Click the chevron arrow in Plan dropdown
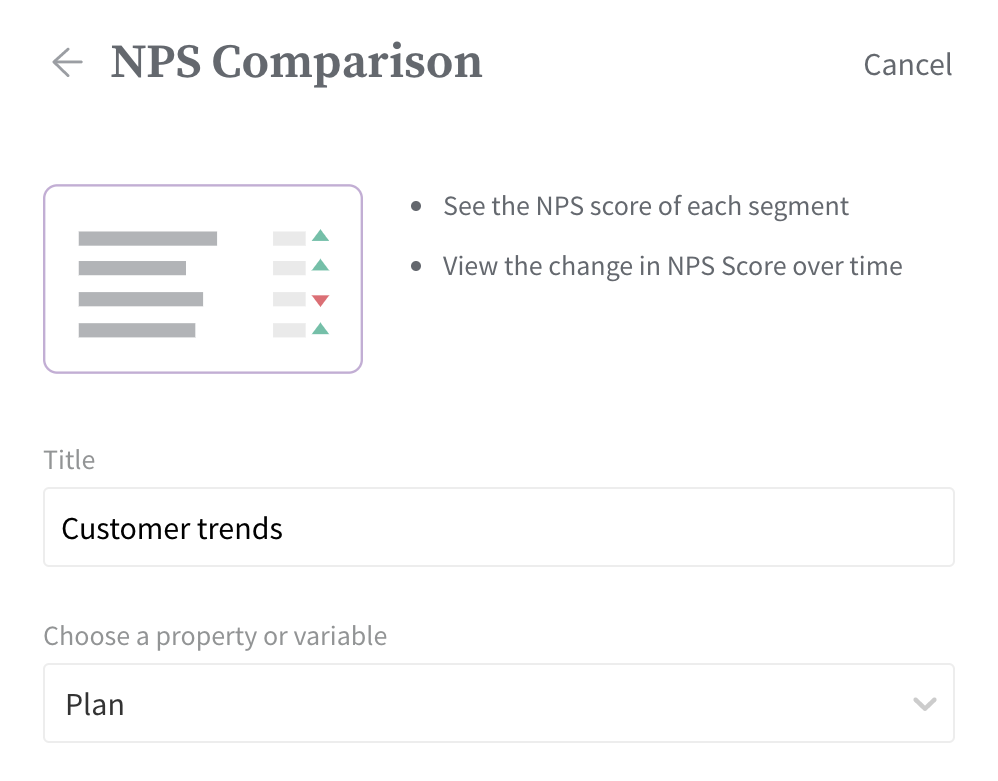 (x=924, y=704)
